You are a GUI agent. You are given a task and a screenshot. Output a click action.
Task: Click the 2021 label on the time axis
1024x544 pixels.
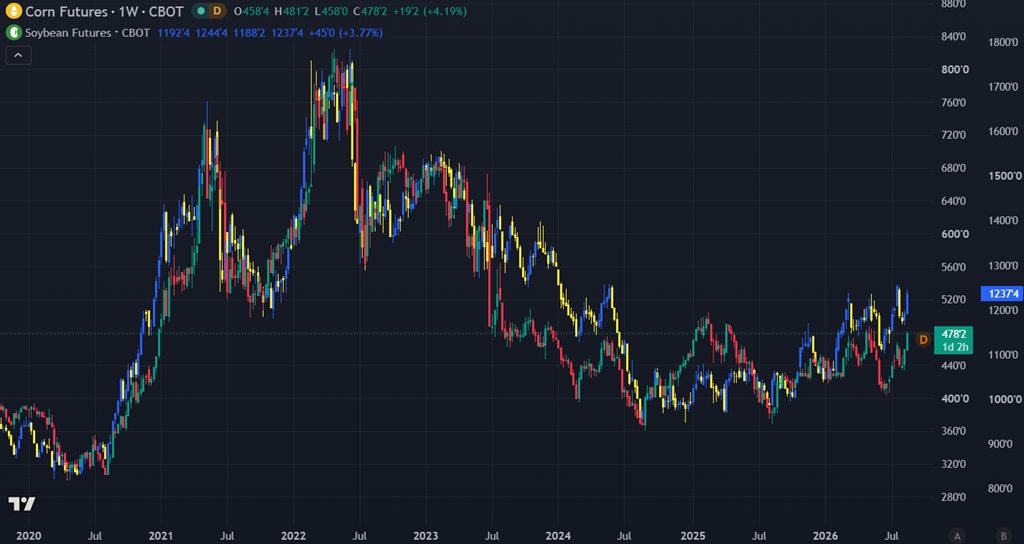161,536
